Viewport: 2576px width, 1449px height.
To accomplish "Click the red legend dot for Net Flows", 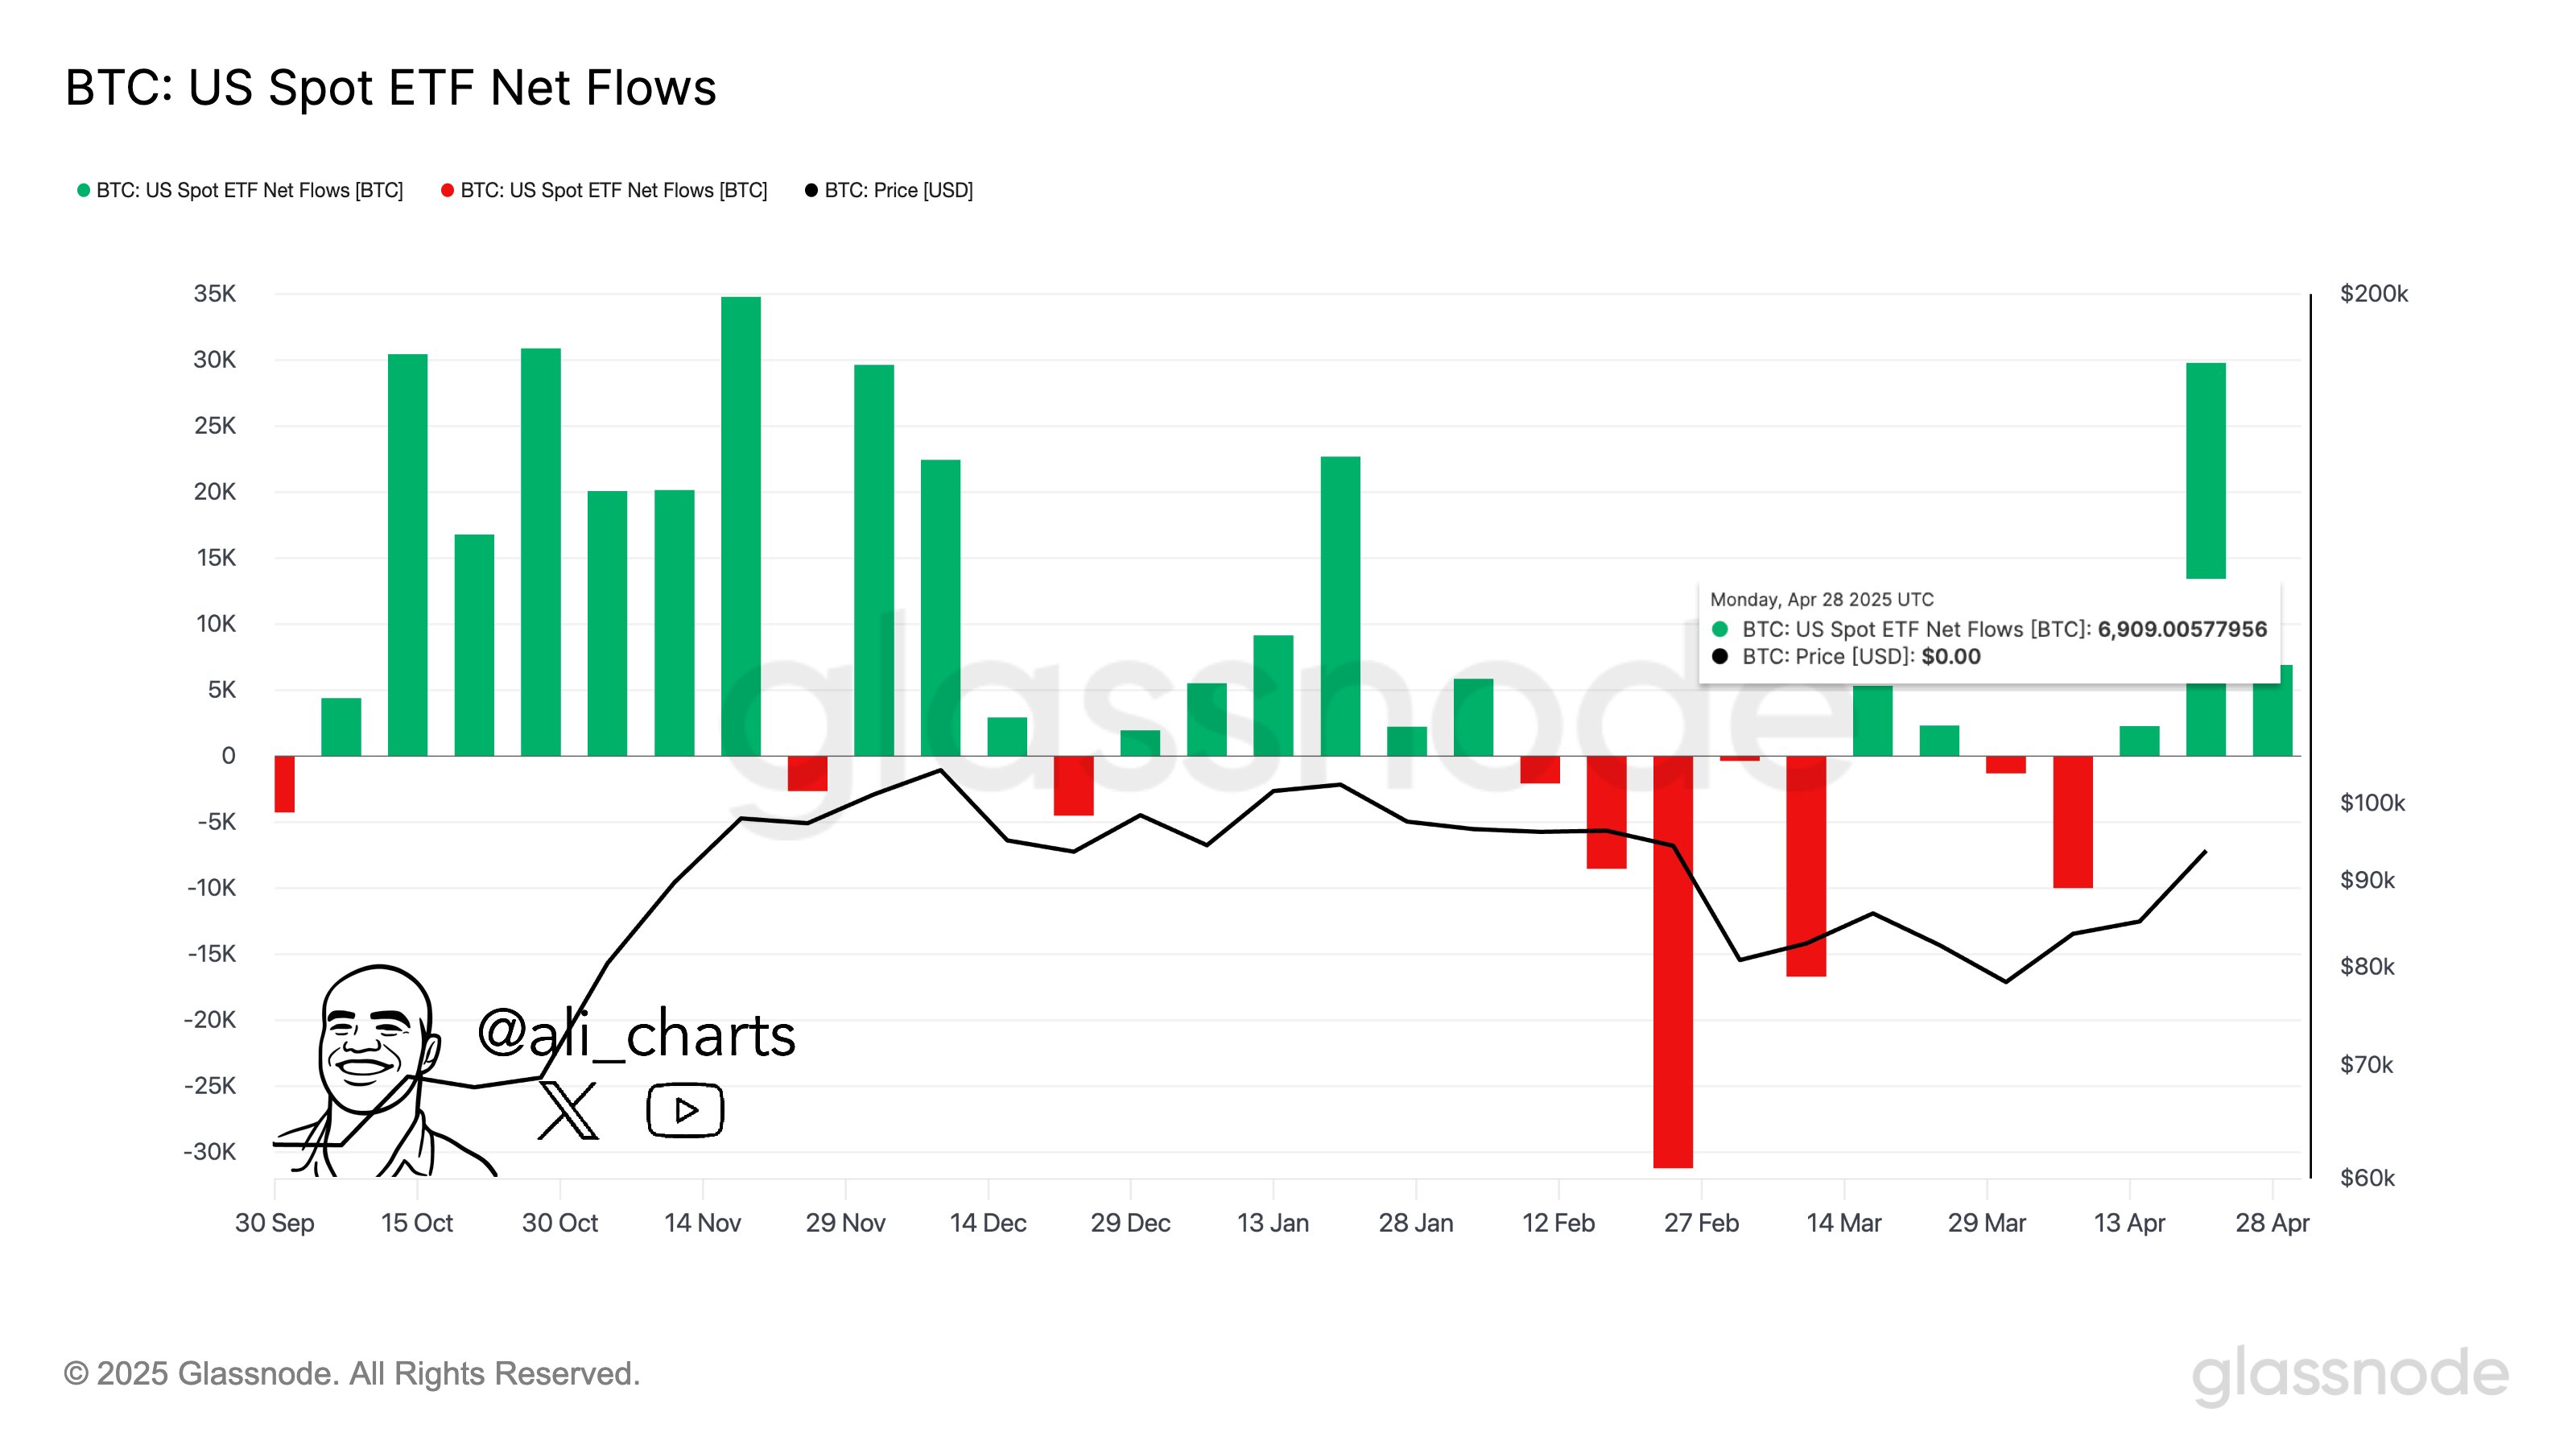I will (x=447, y=190).
